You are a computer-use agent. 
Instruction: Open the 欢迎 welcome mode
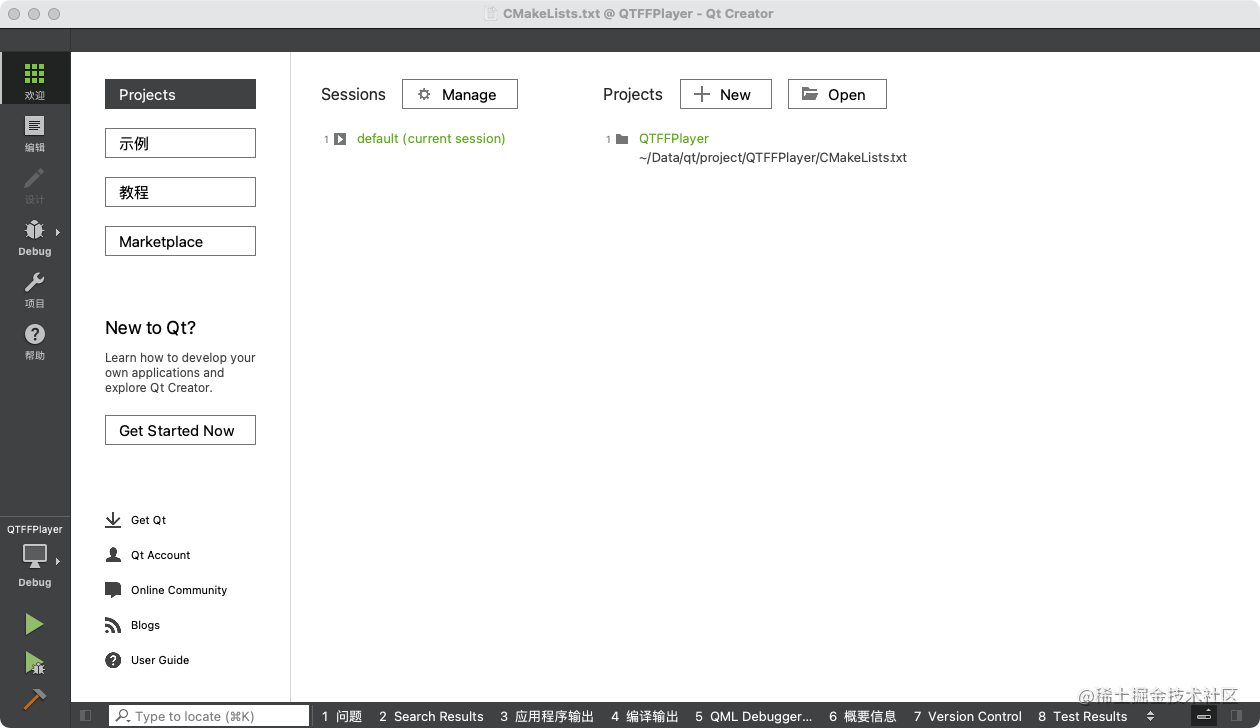pos(35,78)
